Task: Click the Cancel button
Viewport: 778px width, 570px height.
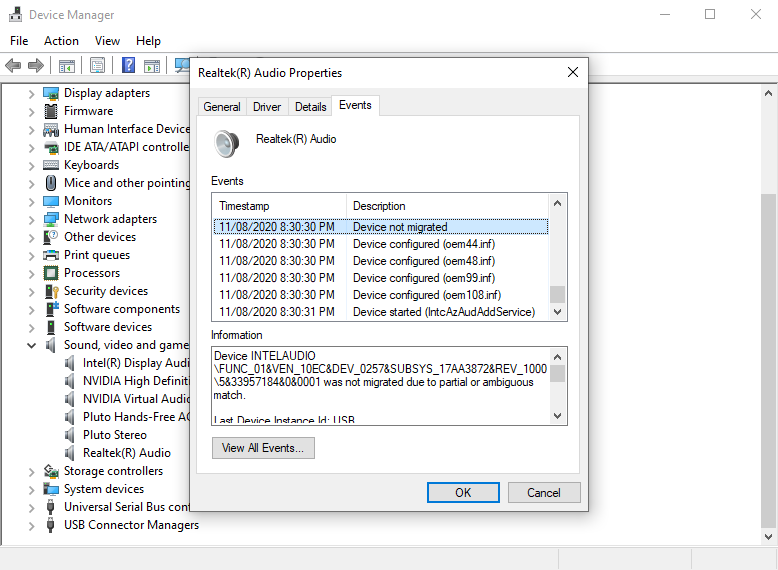Action: pyautogui.click(x=544, y=493)
